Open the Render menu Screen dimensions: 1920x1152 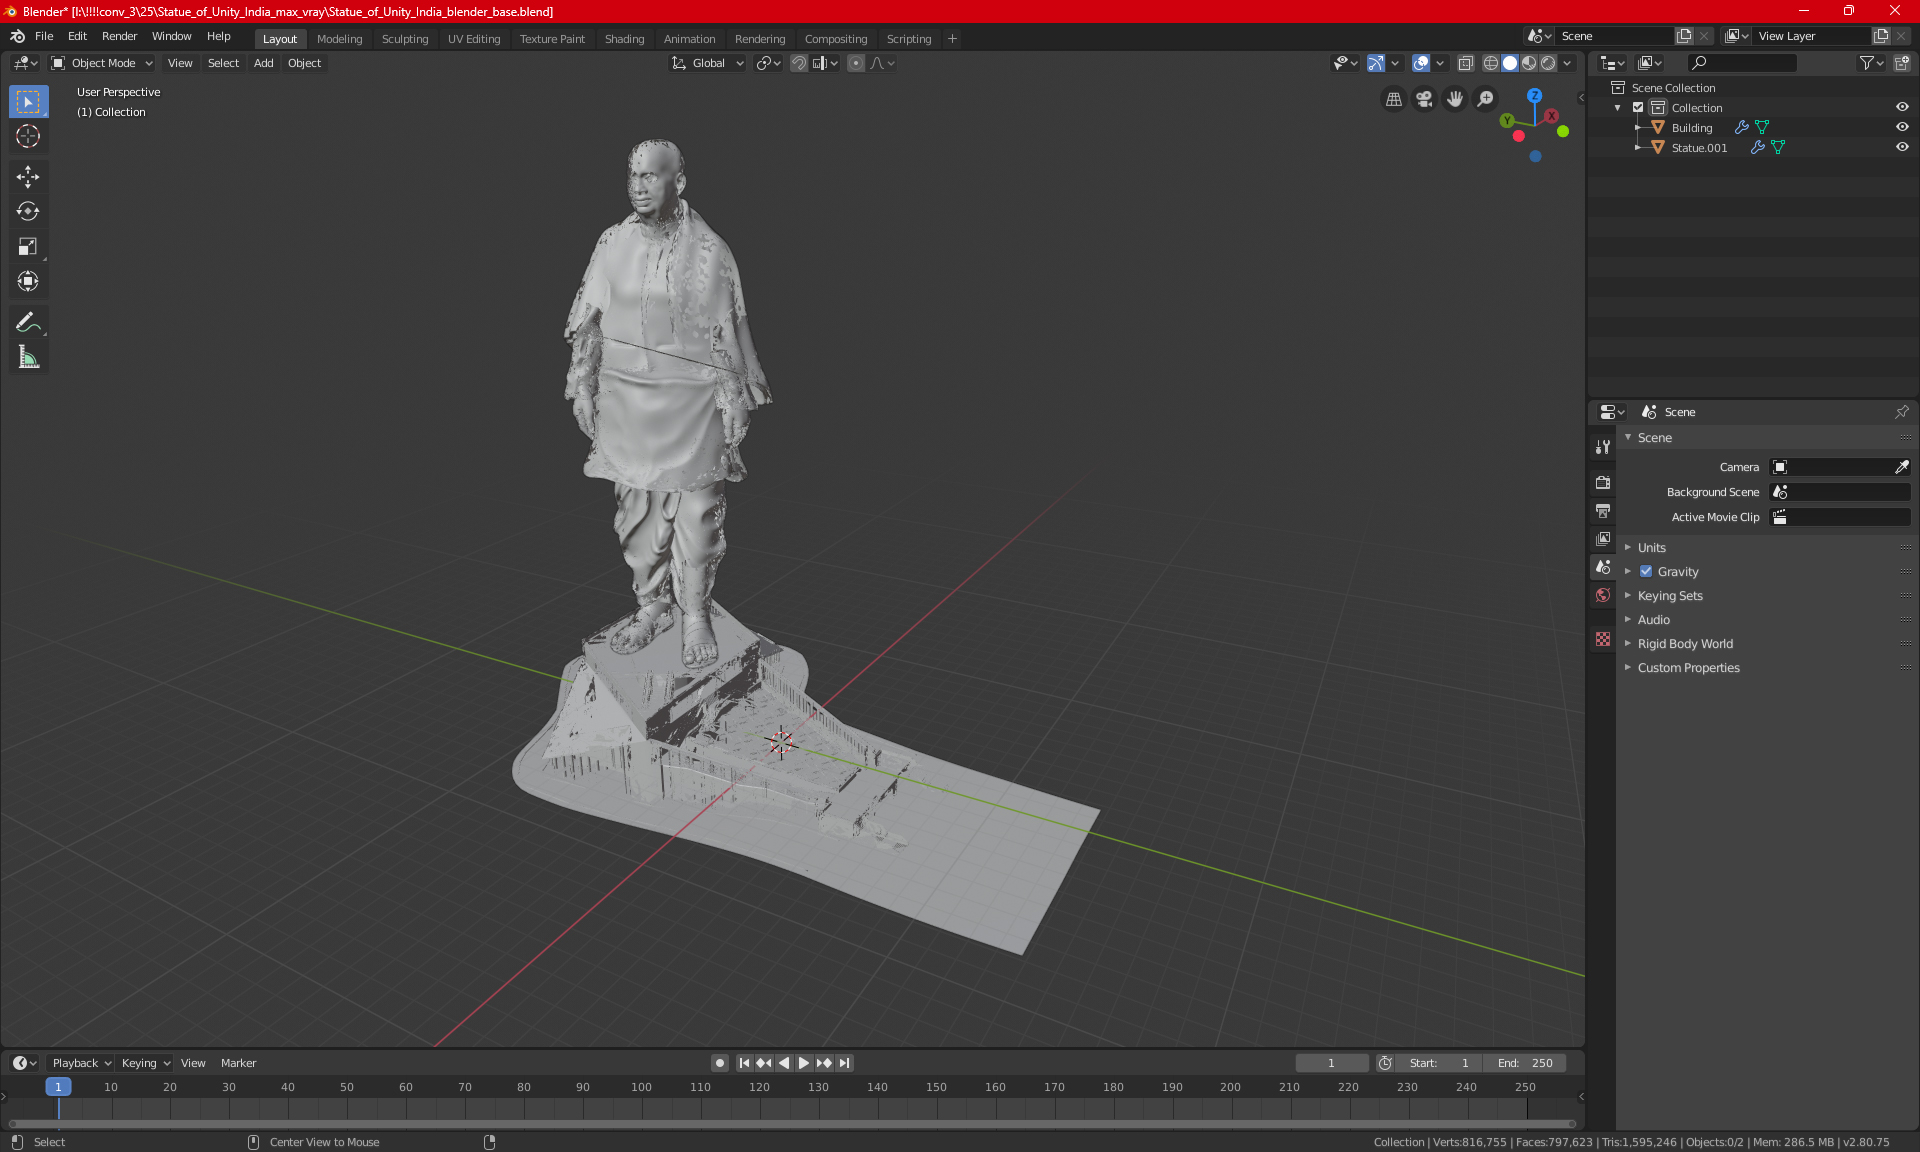click(119, 36)
